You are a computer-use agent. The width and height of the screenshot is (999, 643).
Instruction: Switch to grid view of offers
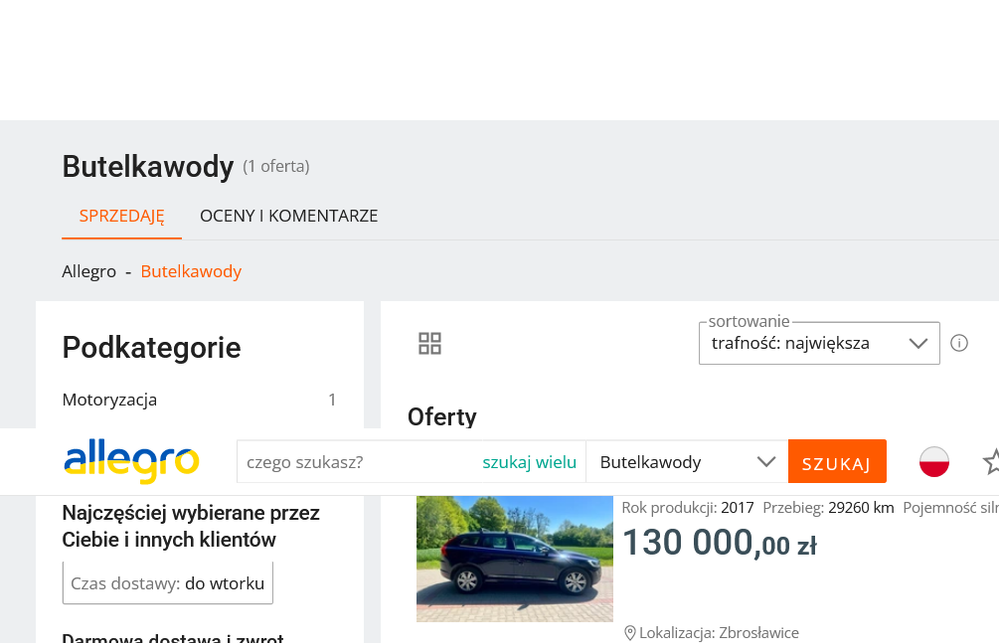tap(430, 344)
